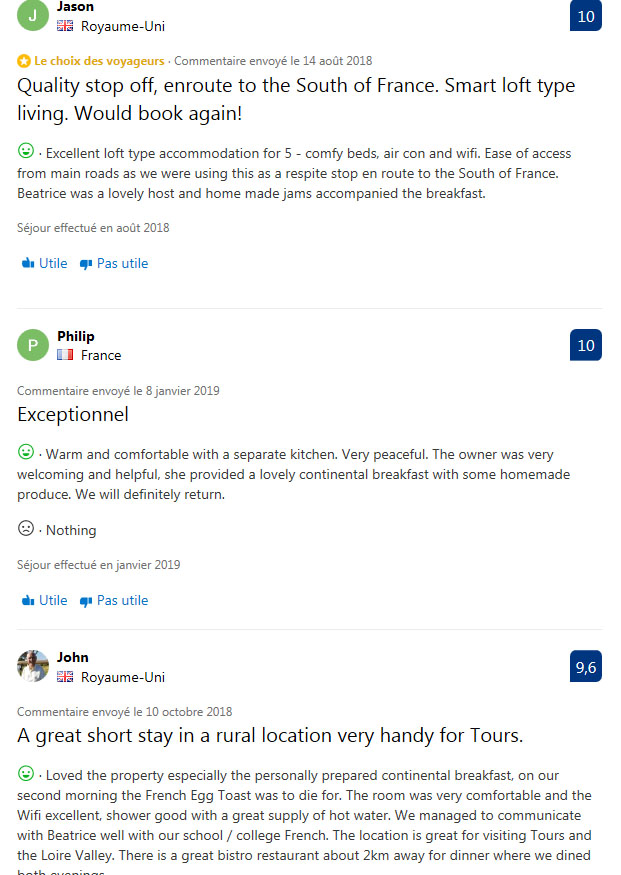Mark Jason's review as Utile

[x=45, y=264]
